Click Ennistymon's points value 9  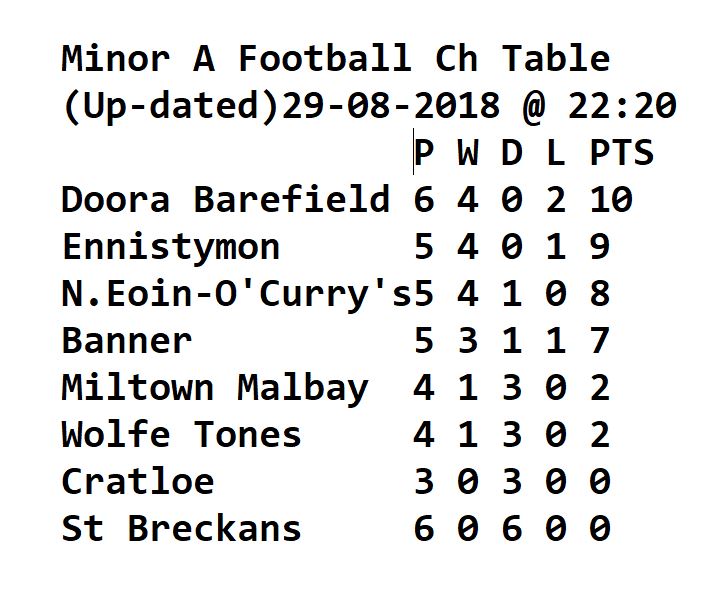600,246
